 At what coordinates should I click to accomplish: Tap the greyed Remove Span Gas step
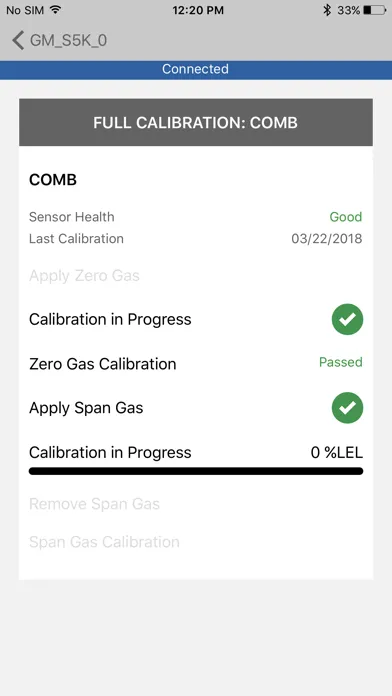(x=94, y=504)
